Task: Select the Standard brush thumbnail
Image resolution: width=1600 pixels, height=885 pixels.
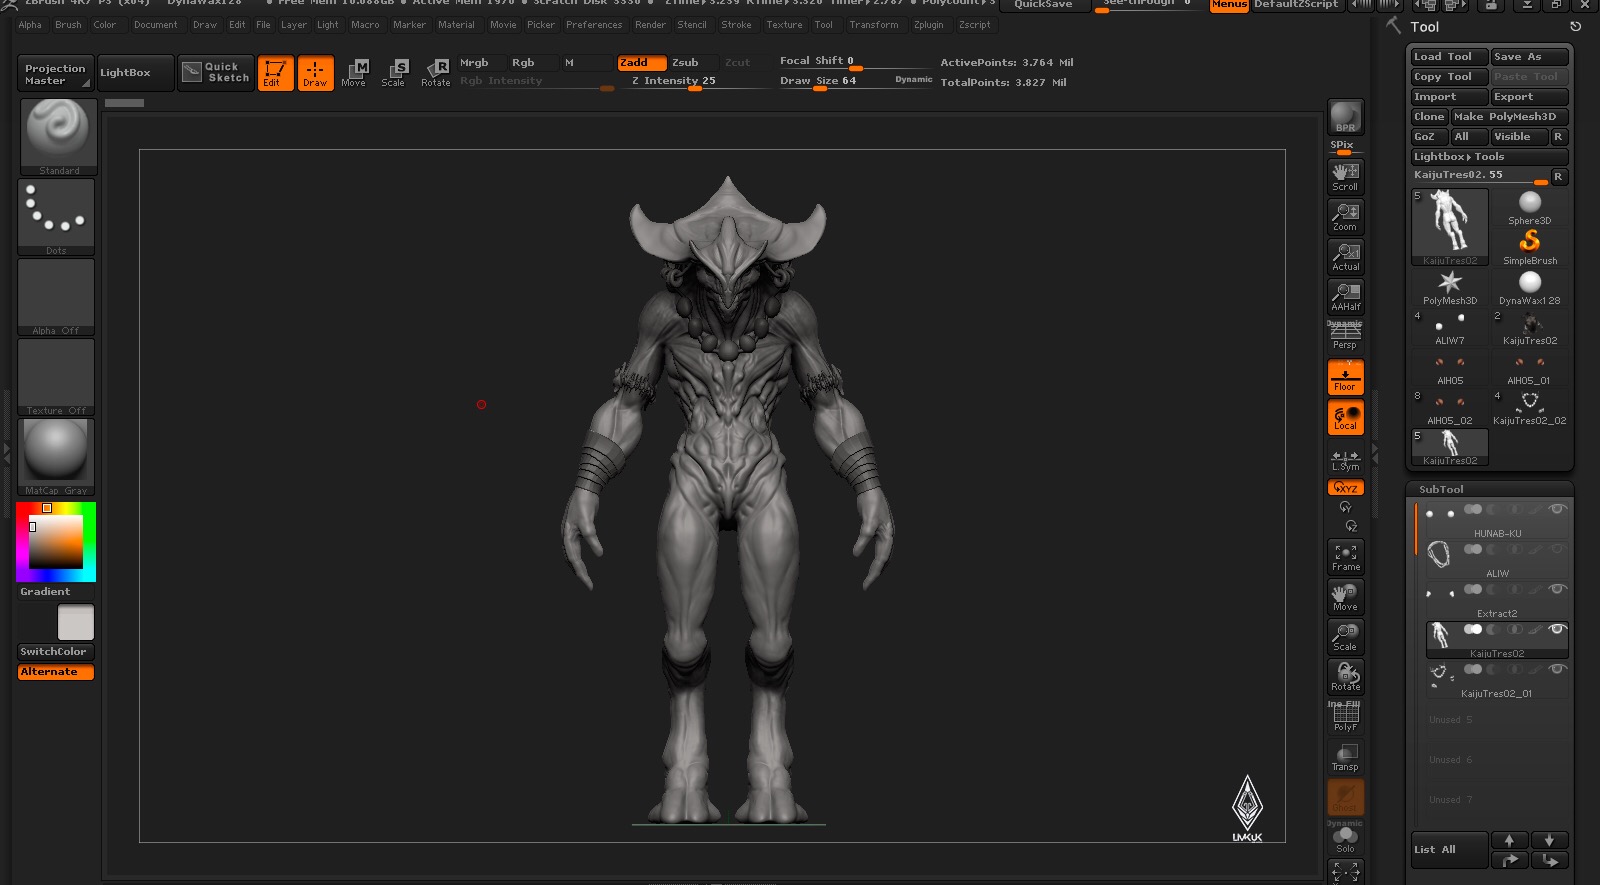Action: tap(58, 137)
